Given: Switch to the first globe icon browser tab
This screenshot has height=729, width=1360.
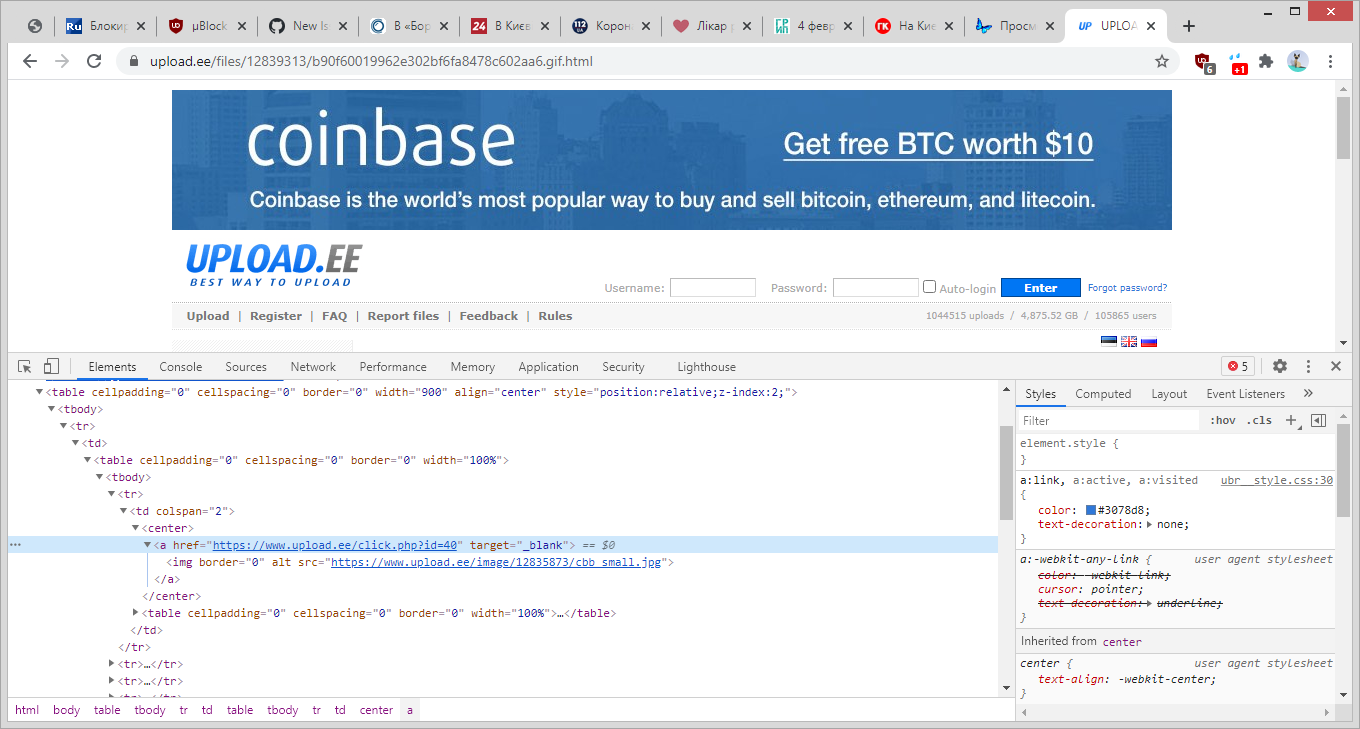Looking at the screenshot, I should 35,26.
